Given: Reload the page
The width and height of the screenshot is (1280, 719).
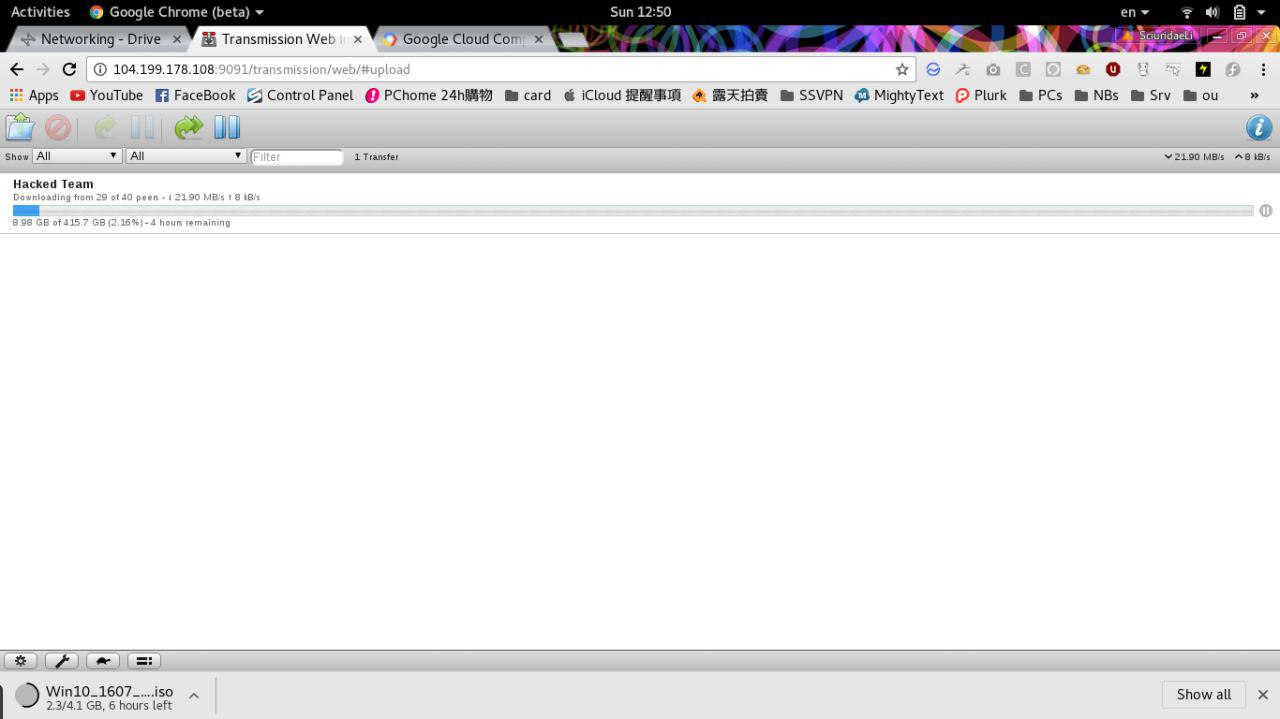Looking at the screenshot, I should point(69,69).
